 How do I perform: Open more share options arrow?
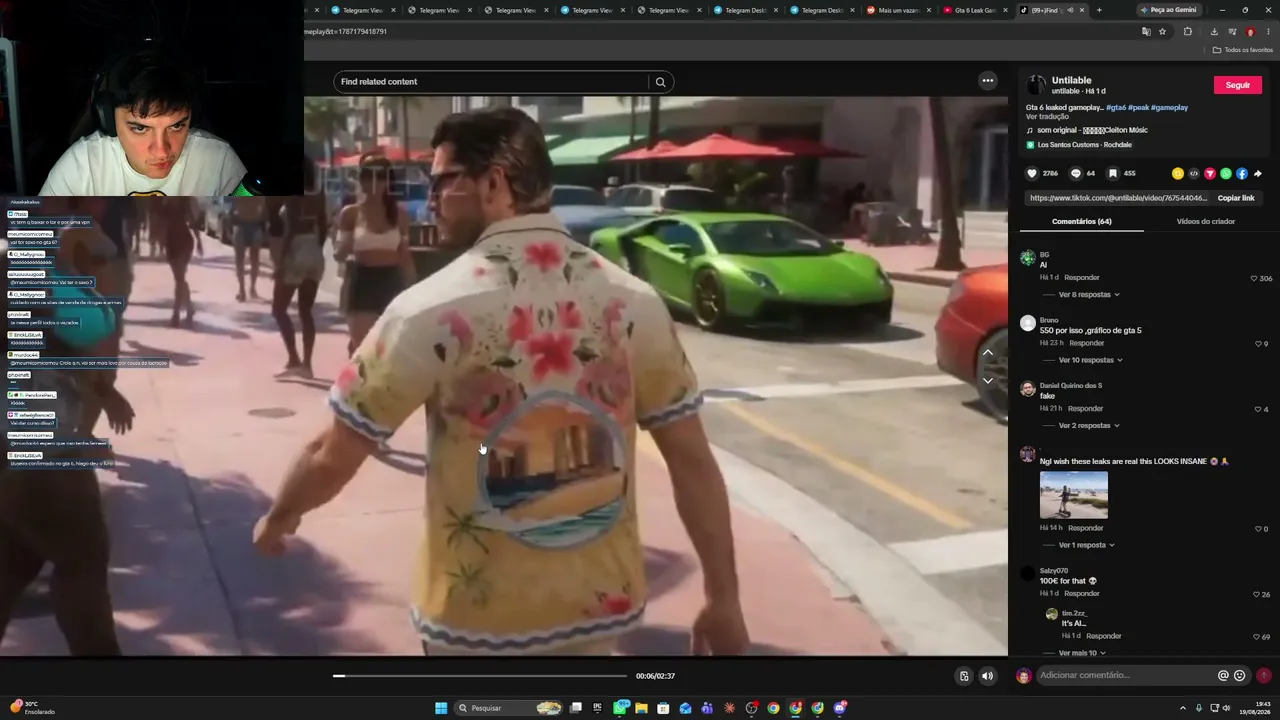[1258, 173]
